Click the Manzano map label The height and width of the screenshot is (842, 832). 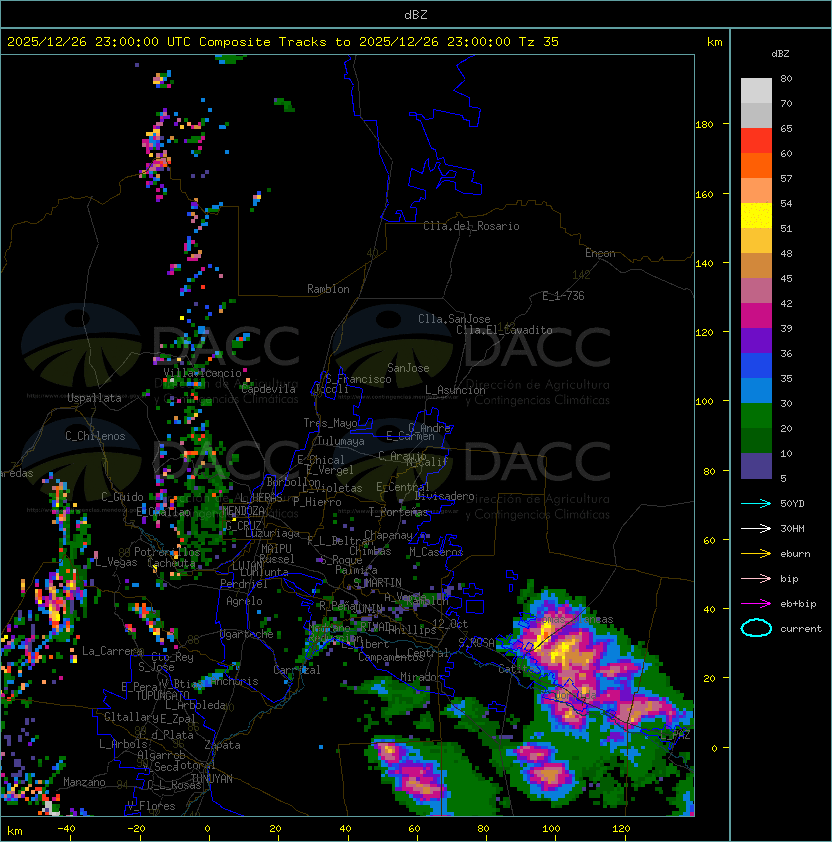84,782
